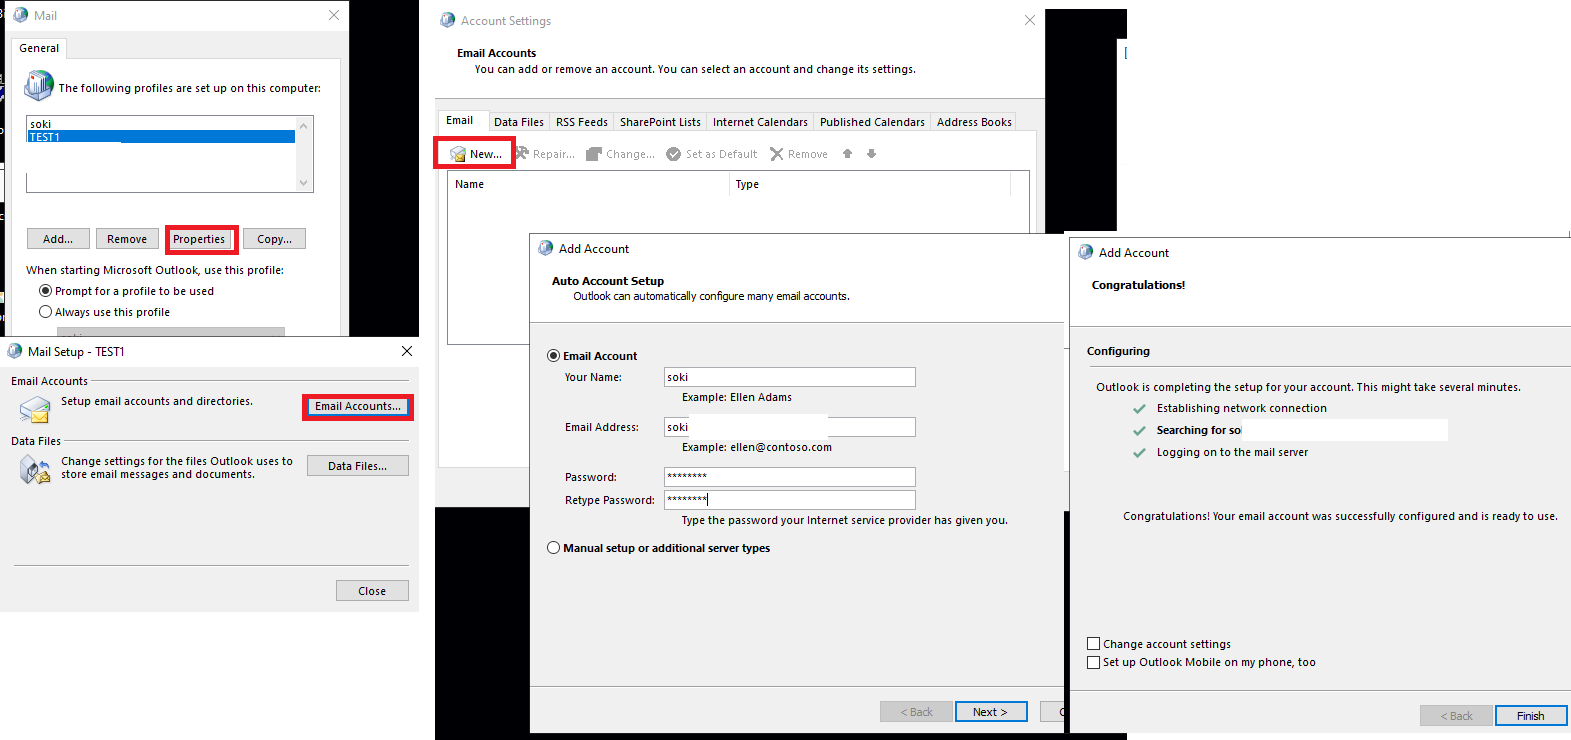This screenshot has width=1571, height=740.
Task: Open profile Properties button
Action: [x=199, y=239]
